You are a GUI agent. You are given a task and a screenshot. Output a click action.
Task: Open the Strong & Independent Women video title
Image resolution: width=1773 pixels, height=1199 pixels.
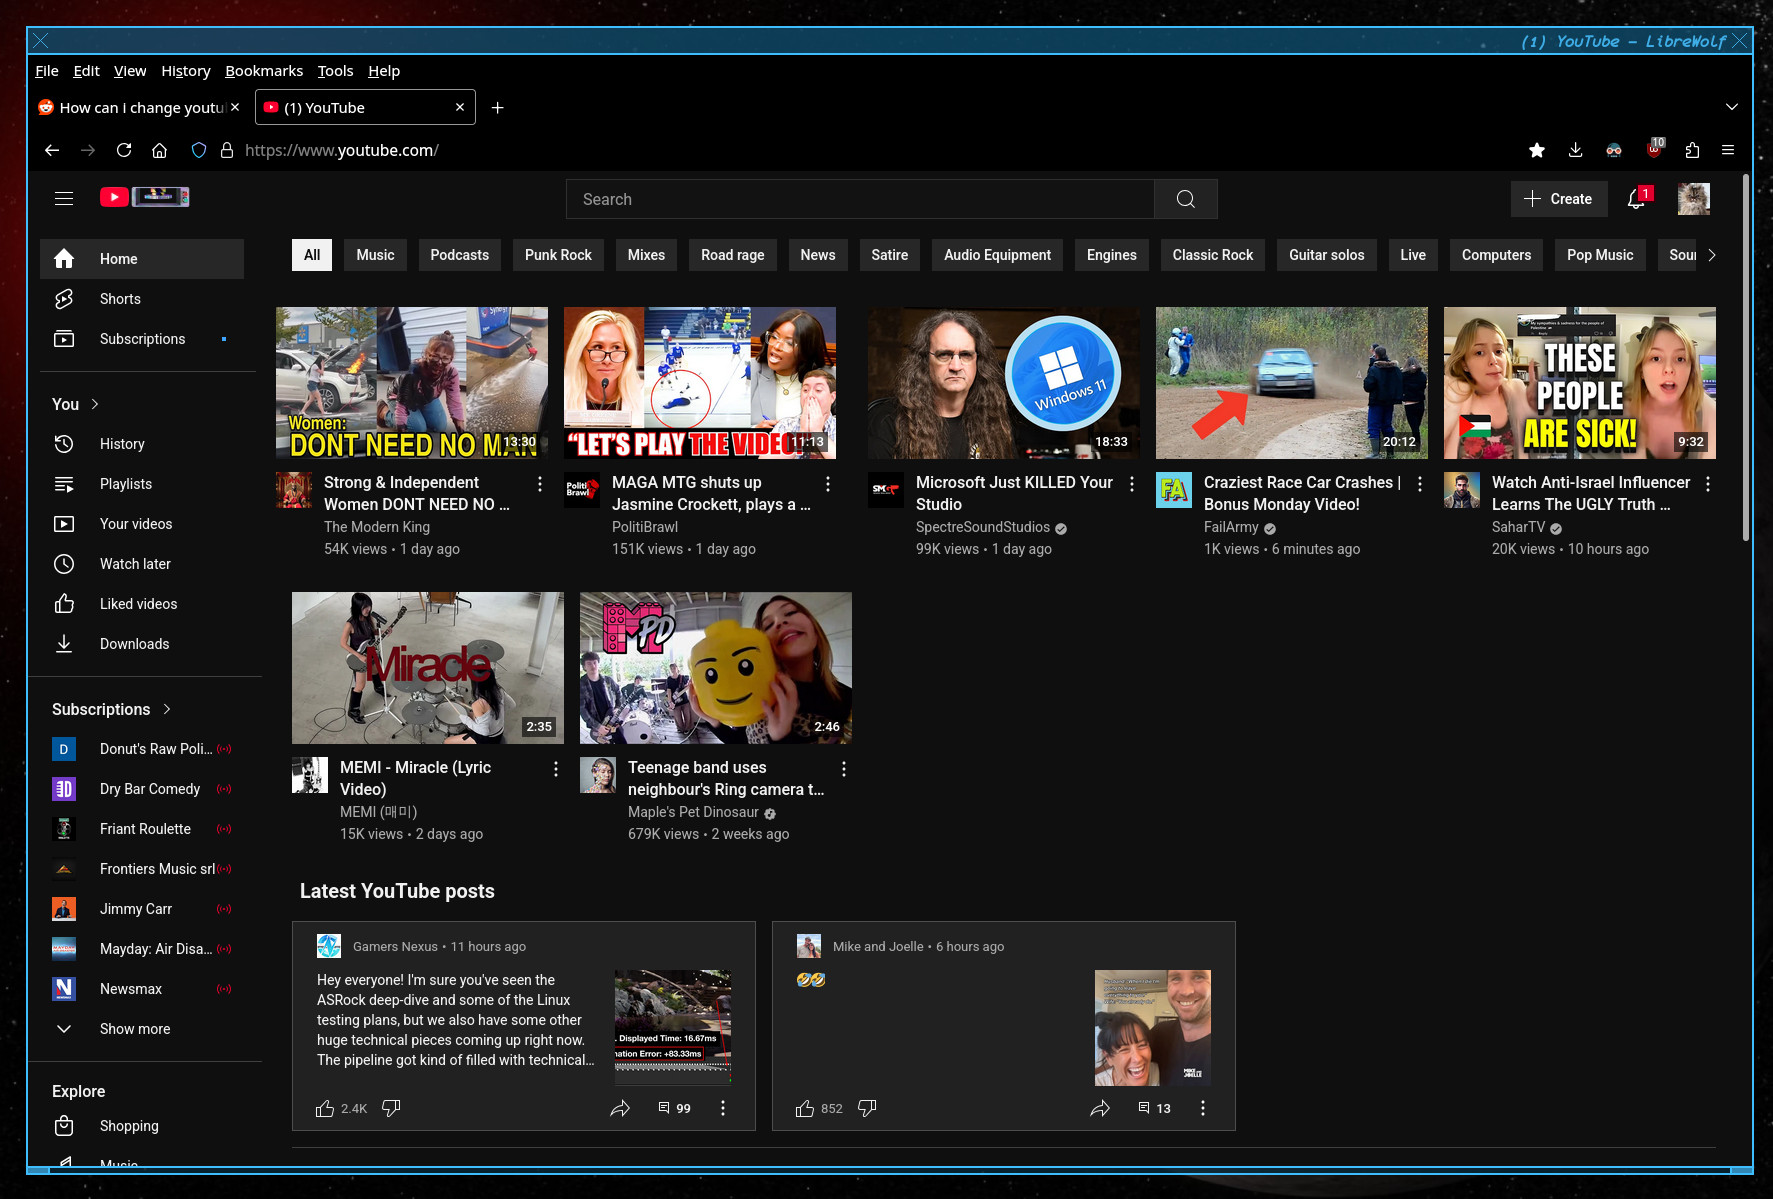pyautogui.click(x=418, y=493)
